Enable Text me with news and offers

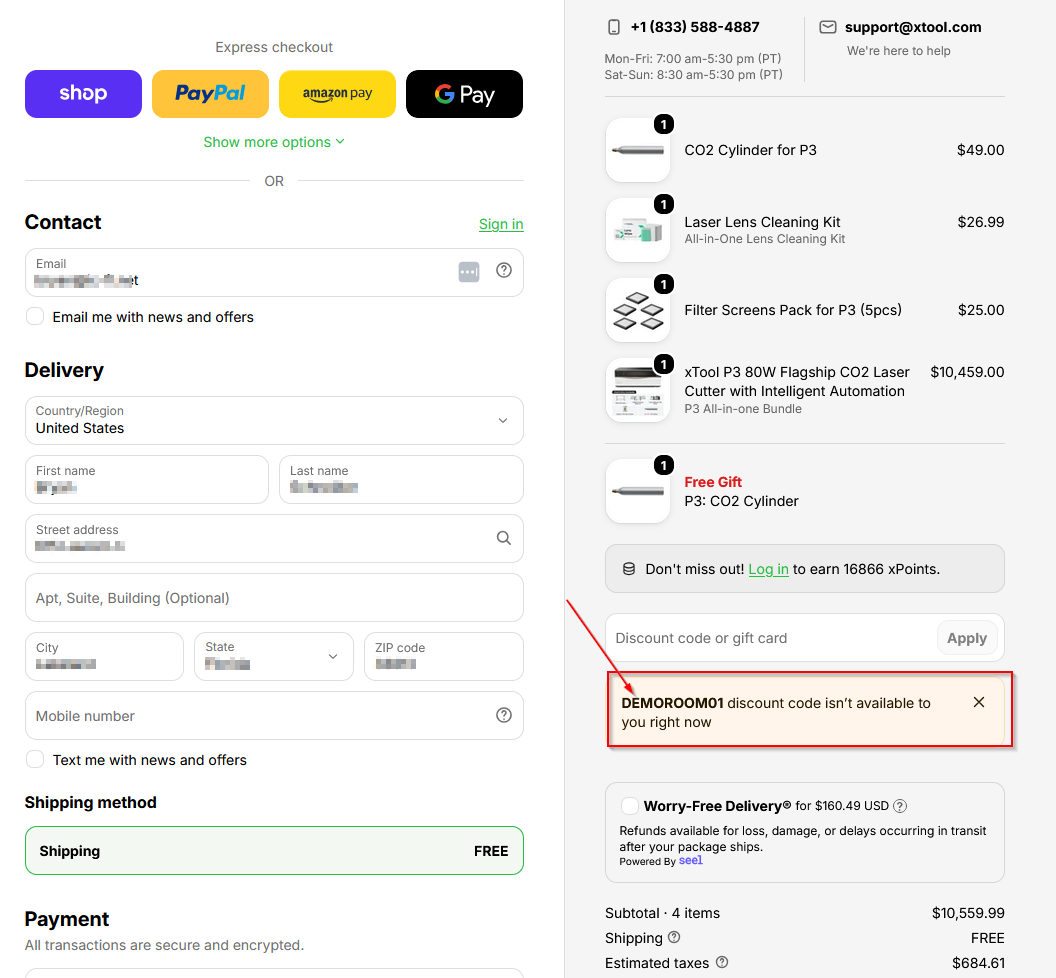(x=35, y=760)
